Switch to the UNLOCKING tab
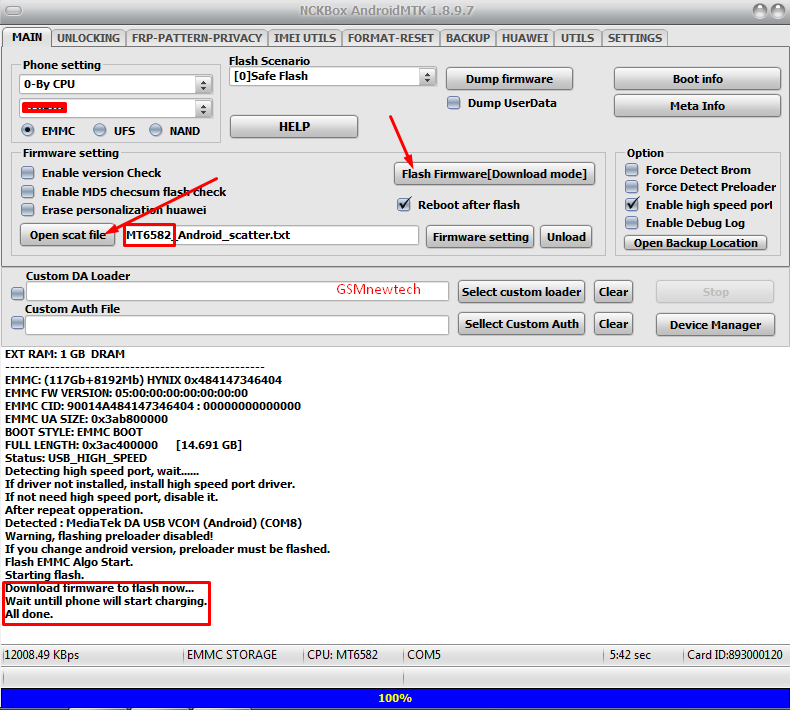This screenshot has width=790, height=710. [88, 38]
